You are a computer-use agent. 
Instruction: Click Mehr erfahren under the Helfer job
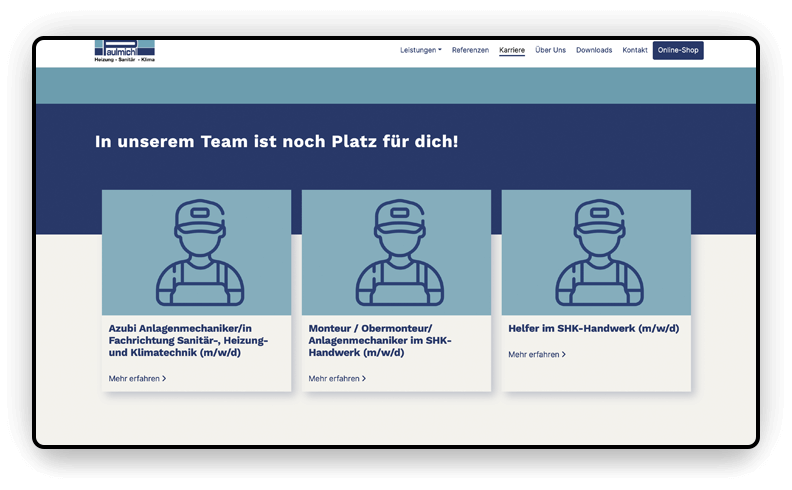tap(533, 354)
